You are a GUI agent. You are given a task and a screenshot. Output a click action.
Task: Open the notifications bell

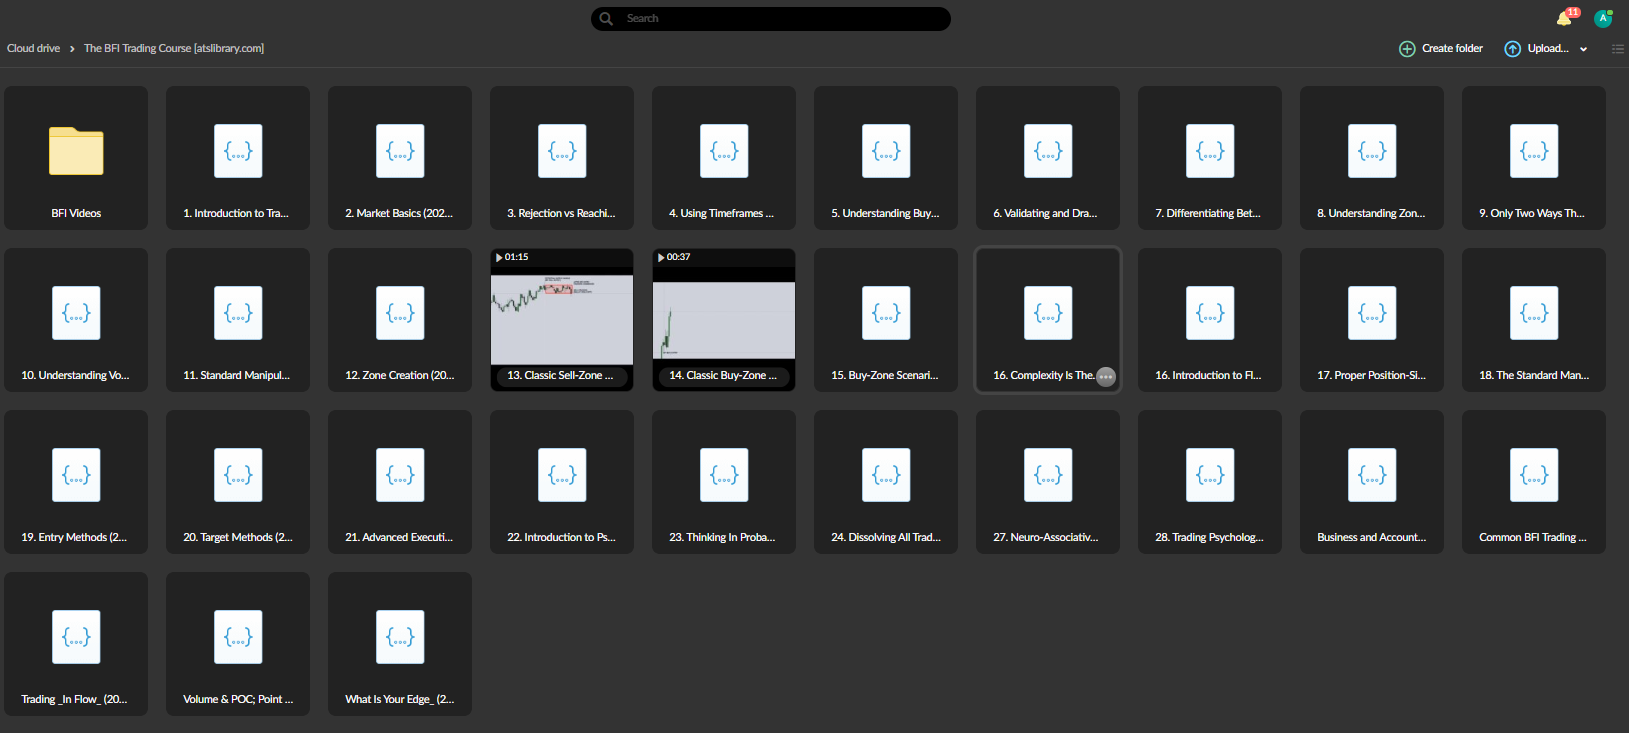click(x=1564, y=19)
